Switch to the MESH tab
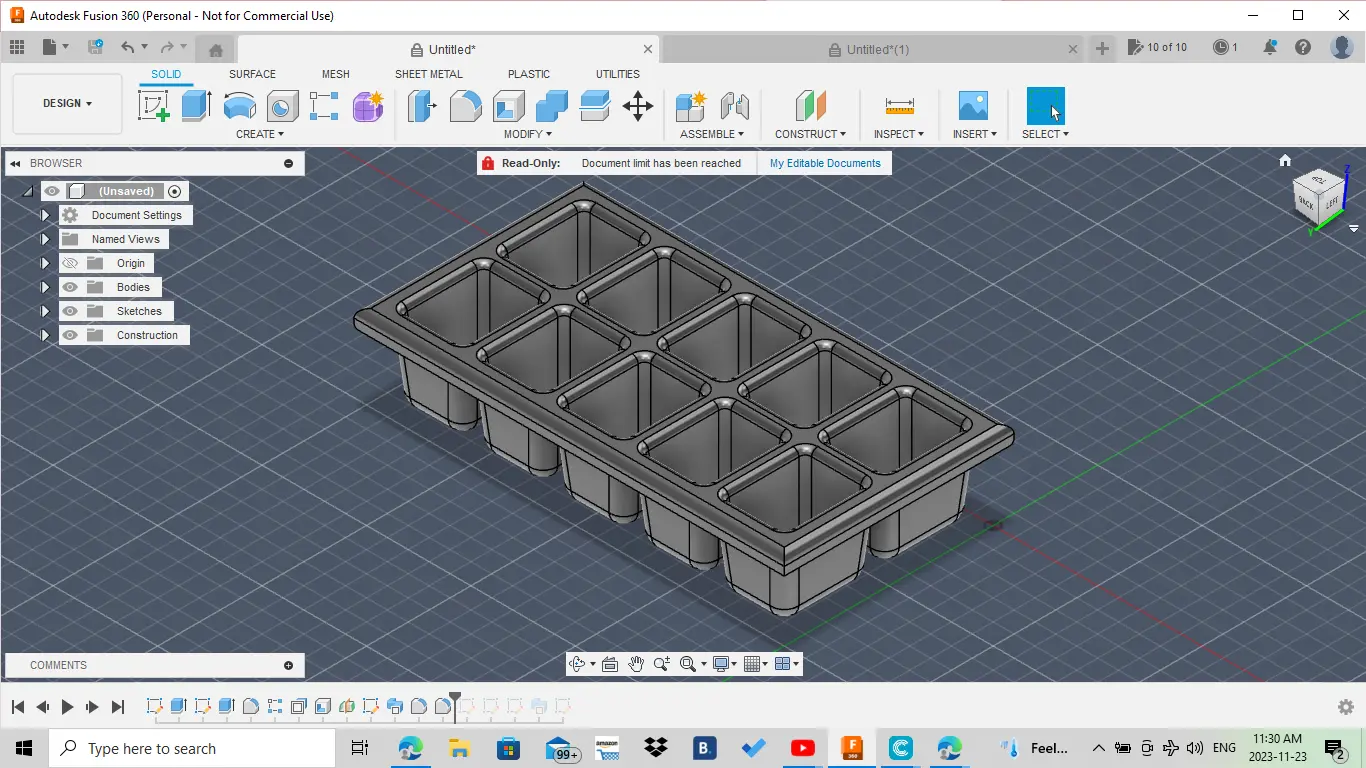1366x768 pixels. click(335, 74)
